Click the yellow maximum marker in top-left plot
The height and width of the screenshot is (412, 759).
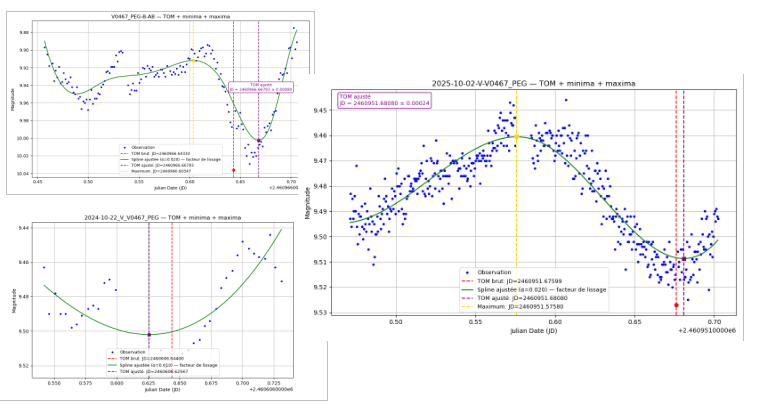click(x=193, y=60)
